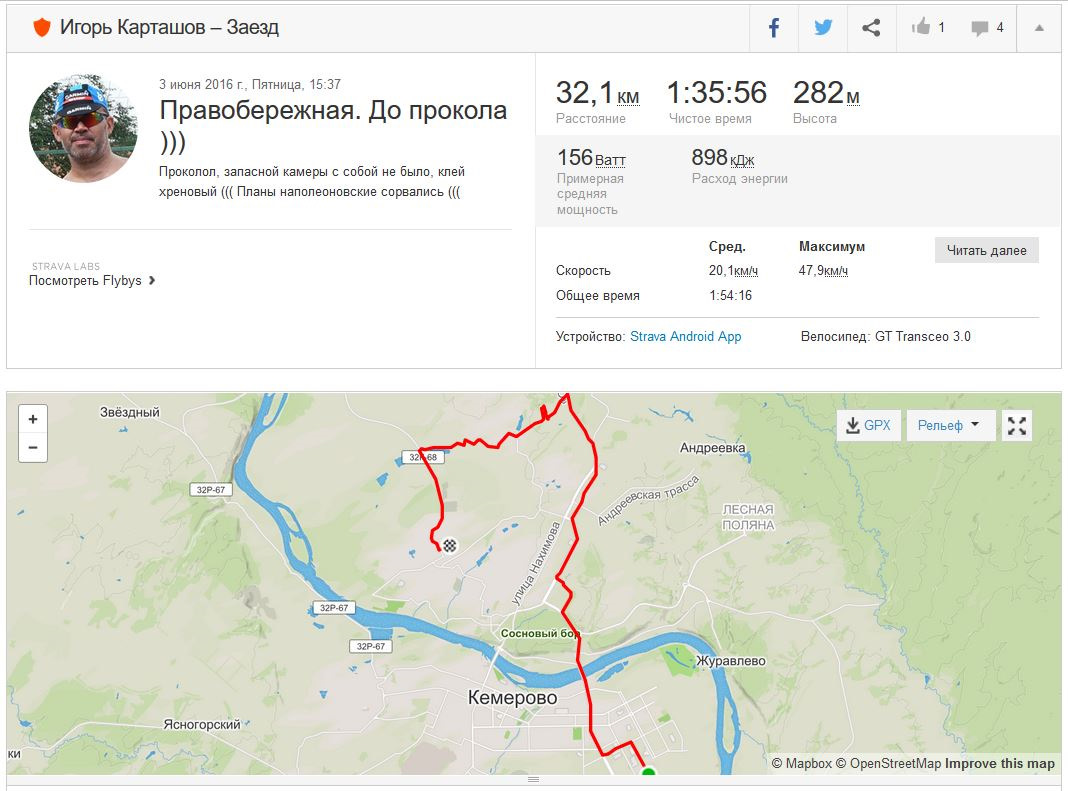Zoom out on the map

point(33,448)
